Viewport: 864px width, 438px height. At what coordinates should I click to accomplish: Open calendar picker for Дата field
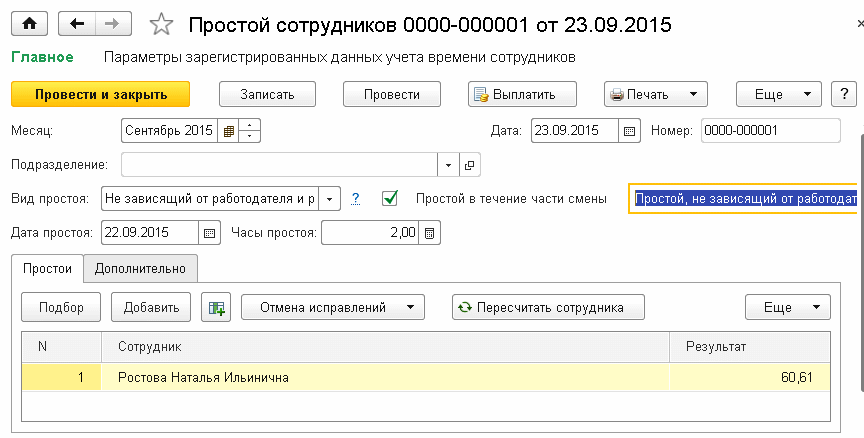point(629,131)
